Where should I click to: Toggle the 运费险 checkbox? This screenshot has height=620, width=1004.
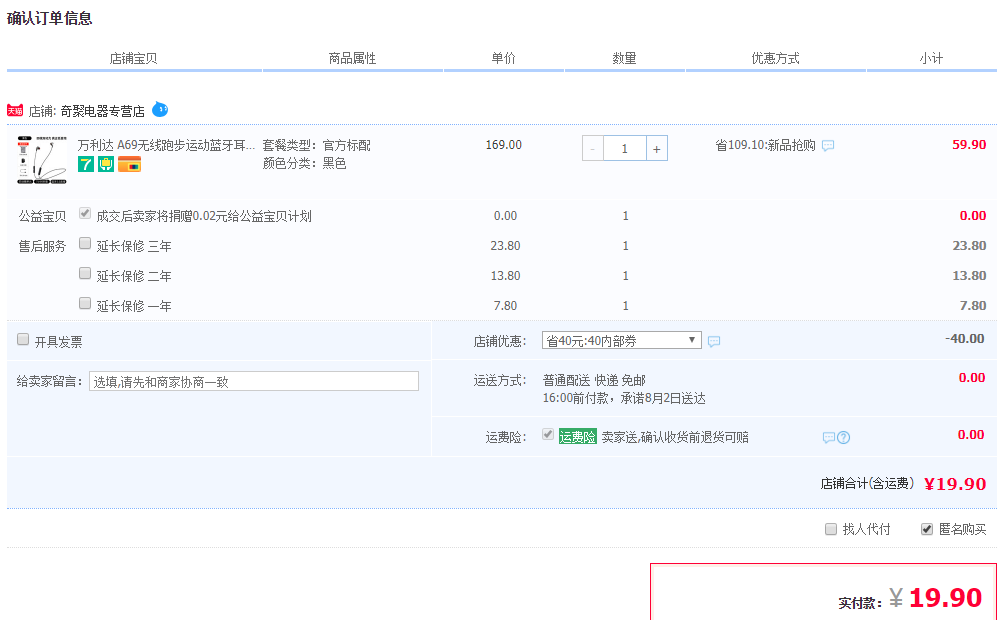(548, 434)
